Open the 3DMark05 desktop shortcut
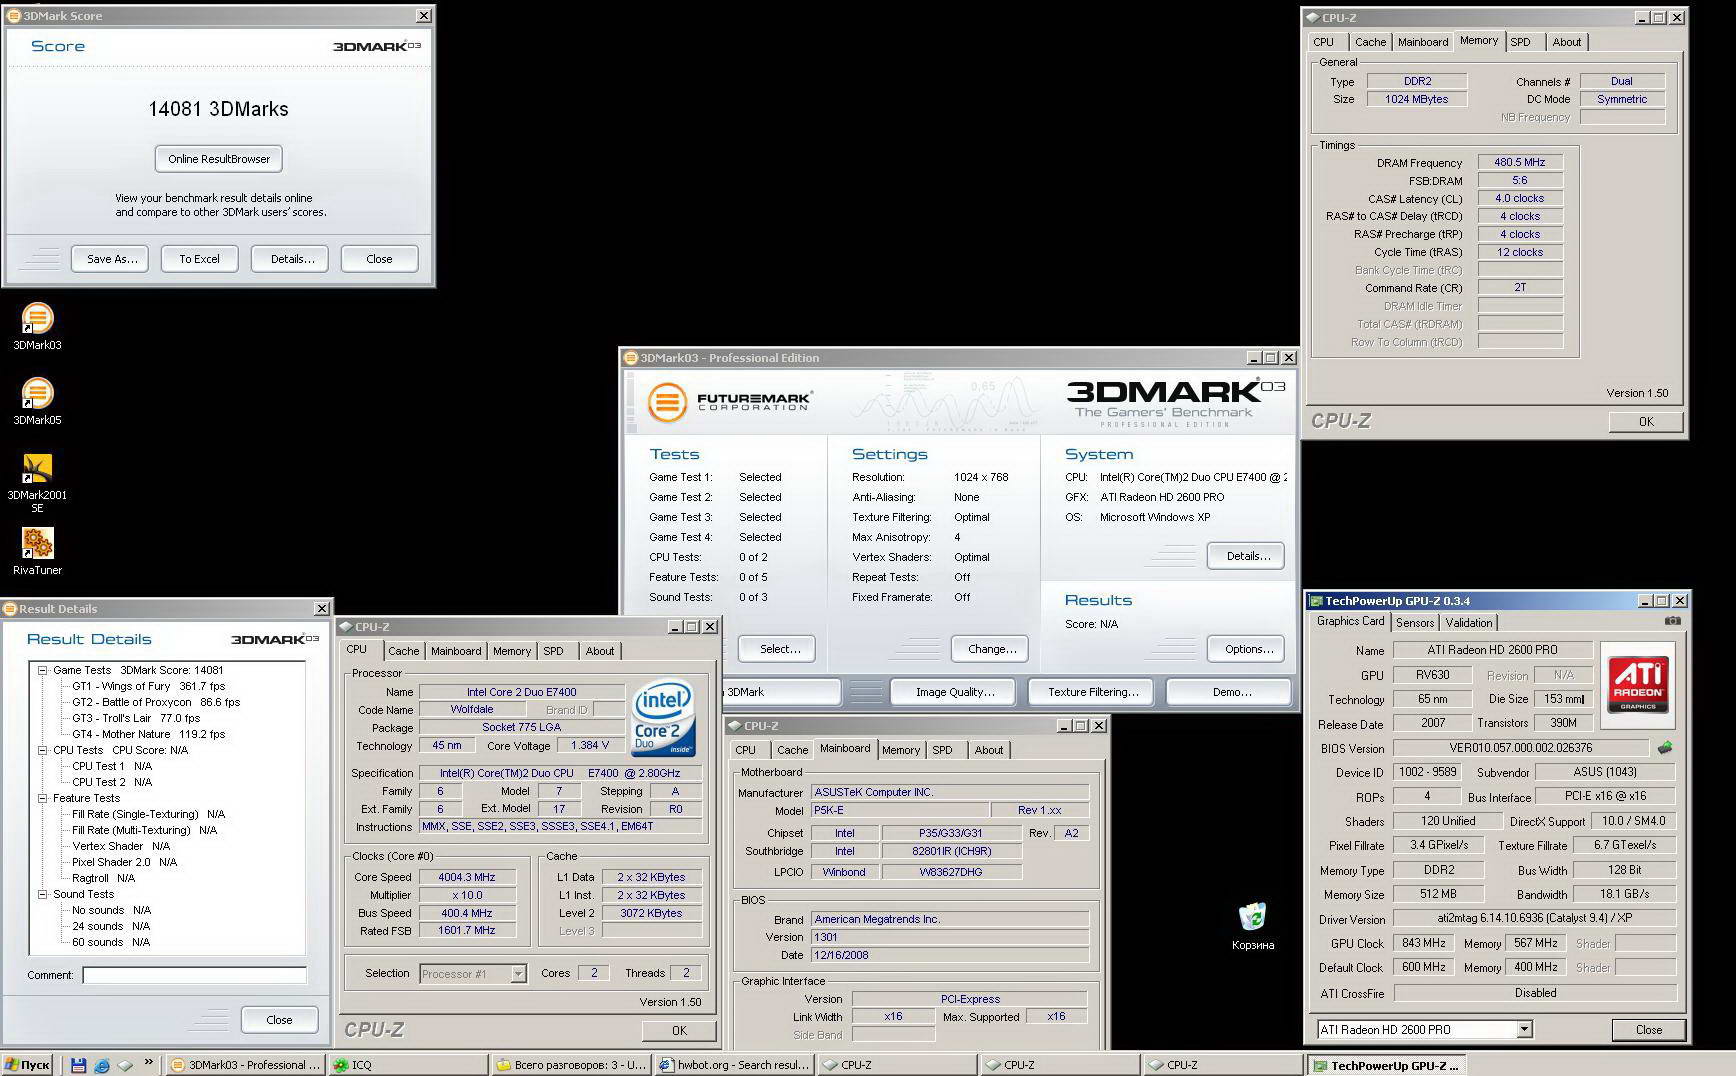This screenshot has height=1076, width=1736. (x=37, y=401)
